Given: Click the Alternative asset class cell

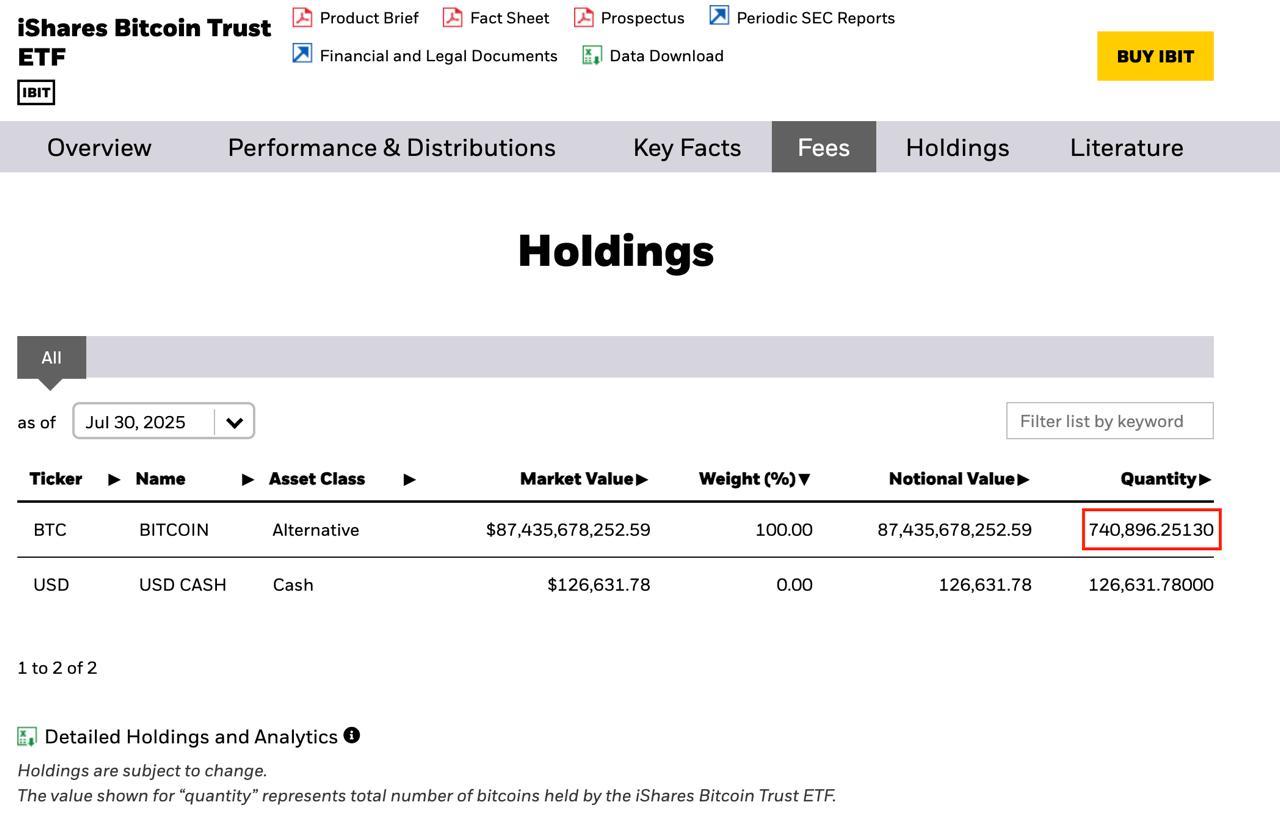Looking at the screenshot, I should pyautogui.click(x=316, y=530).
